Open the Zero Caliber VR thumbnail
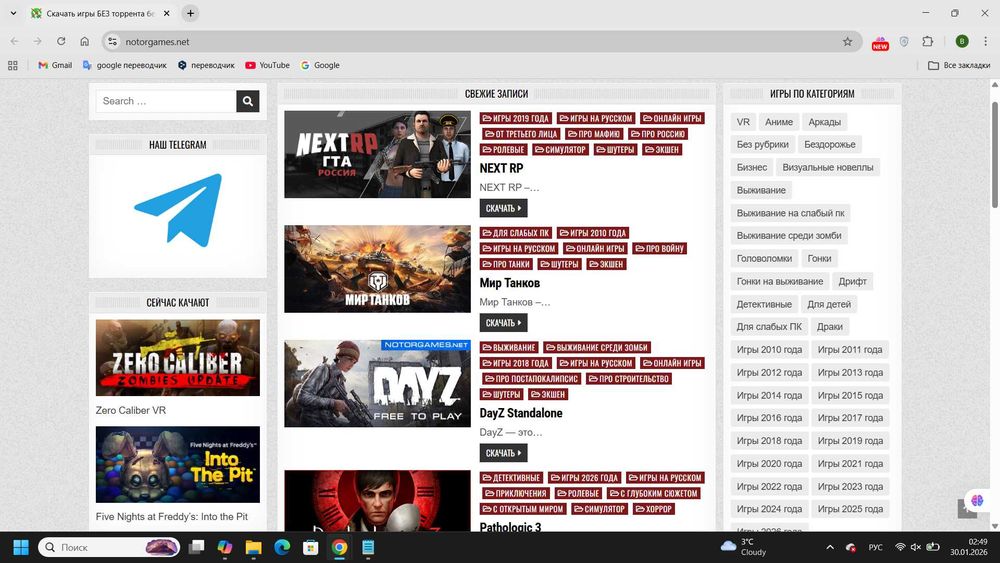 coord(178,358)
